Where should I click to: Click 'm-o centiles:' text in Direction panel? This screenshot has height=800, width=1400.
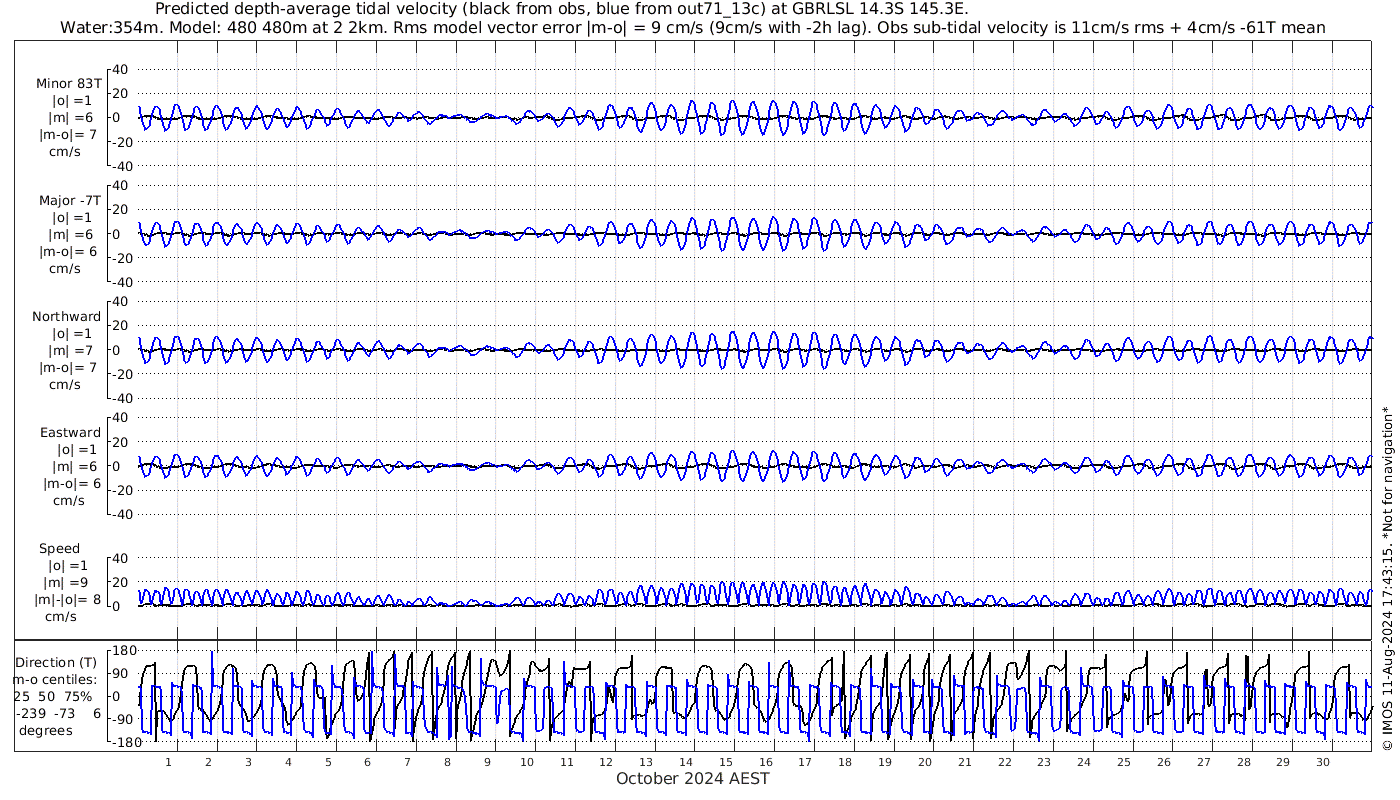coord(56,680)
